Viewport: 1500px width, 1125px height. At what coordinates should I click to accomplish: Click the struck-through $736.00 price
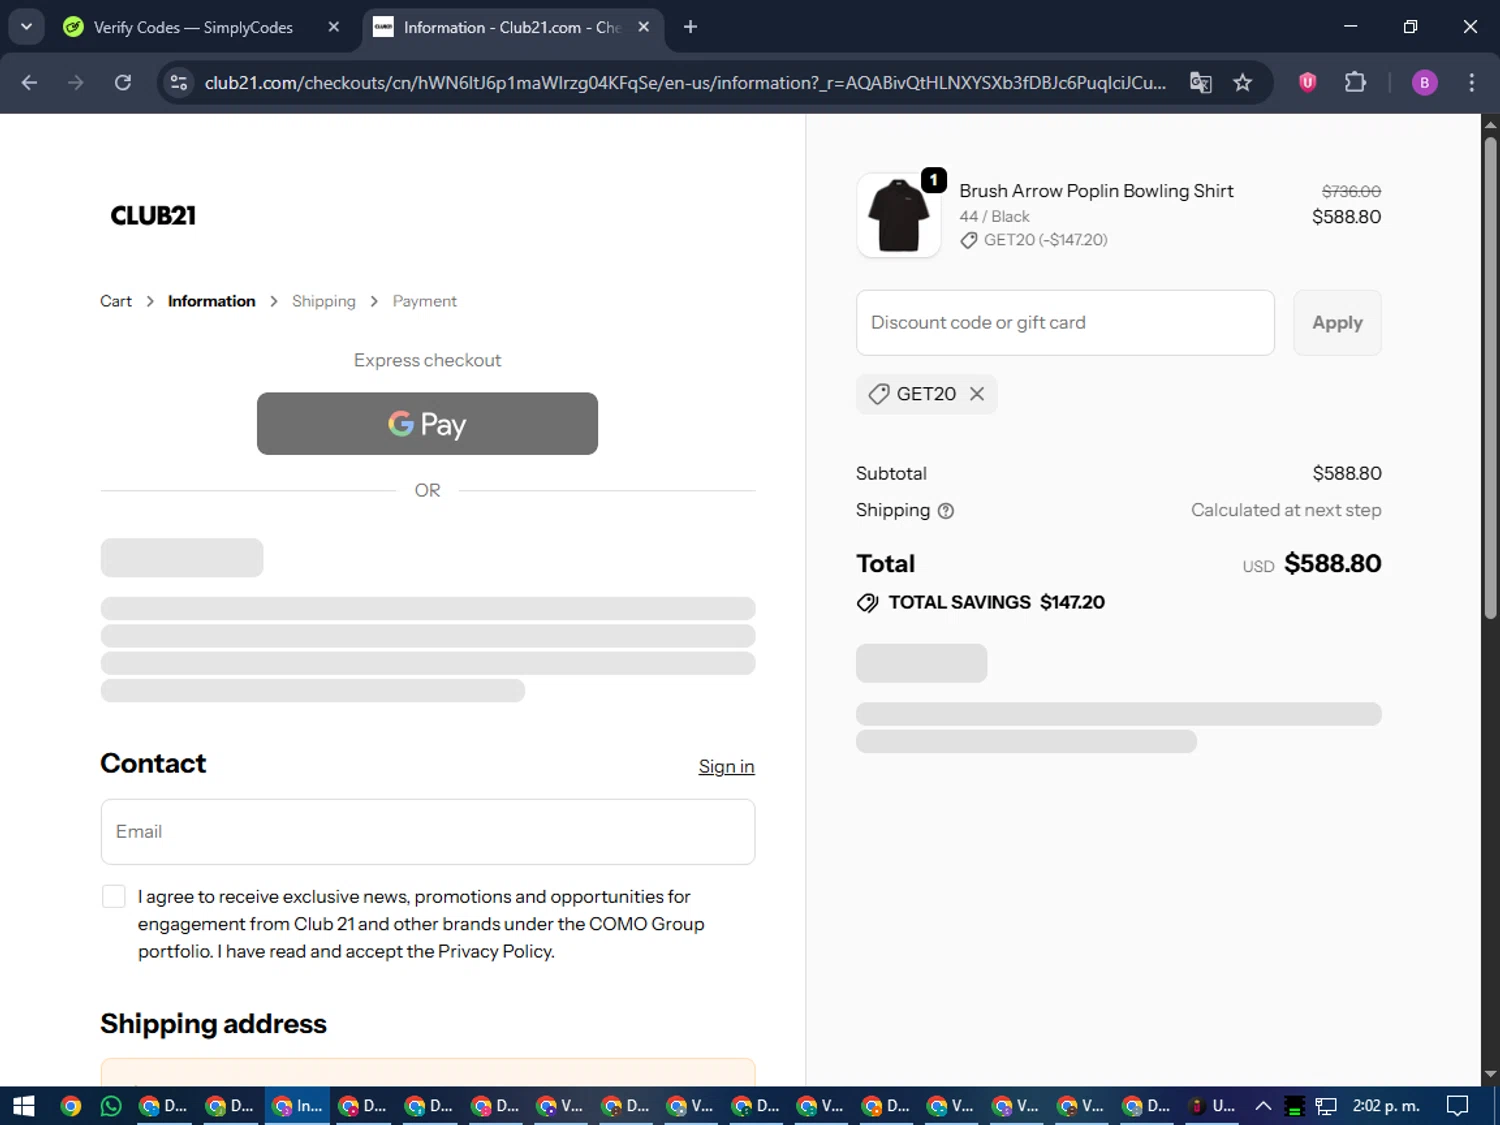tap(1351, 191)
